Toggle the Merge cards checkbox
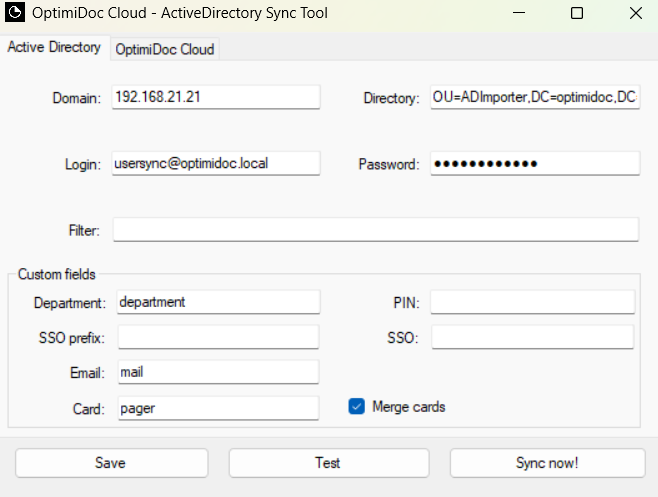Viewport: 658px width, 497px height. point(356,407)
